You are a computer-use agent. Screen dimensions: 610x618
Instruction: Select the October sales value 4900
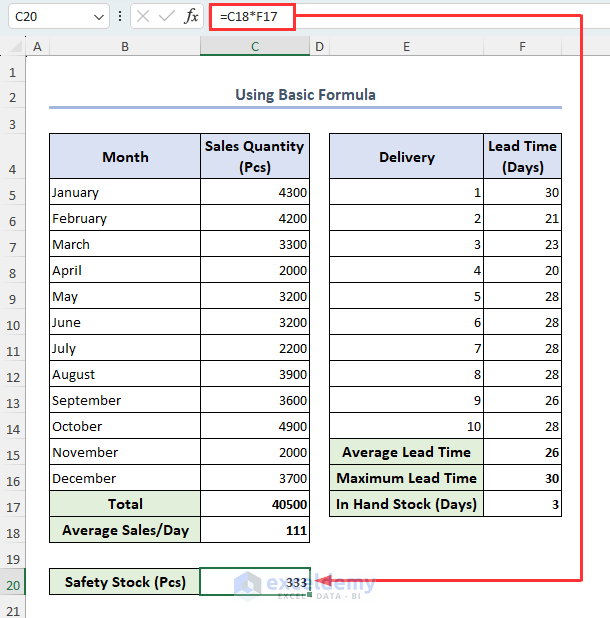click(x=255, y=426)
